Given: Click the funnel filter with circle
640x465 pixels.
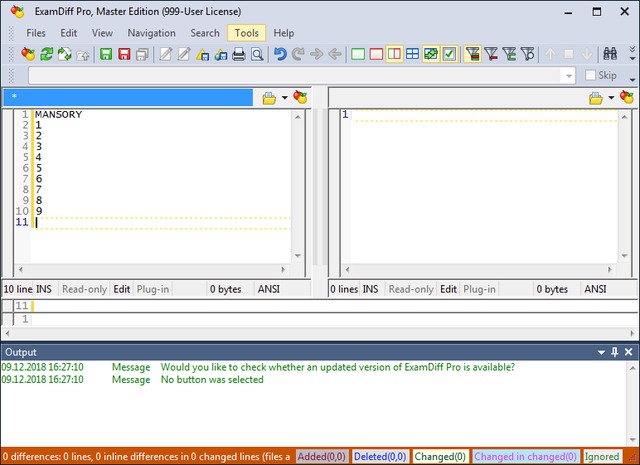Looking at the screenshot, I should tap(527, 54).
